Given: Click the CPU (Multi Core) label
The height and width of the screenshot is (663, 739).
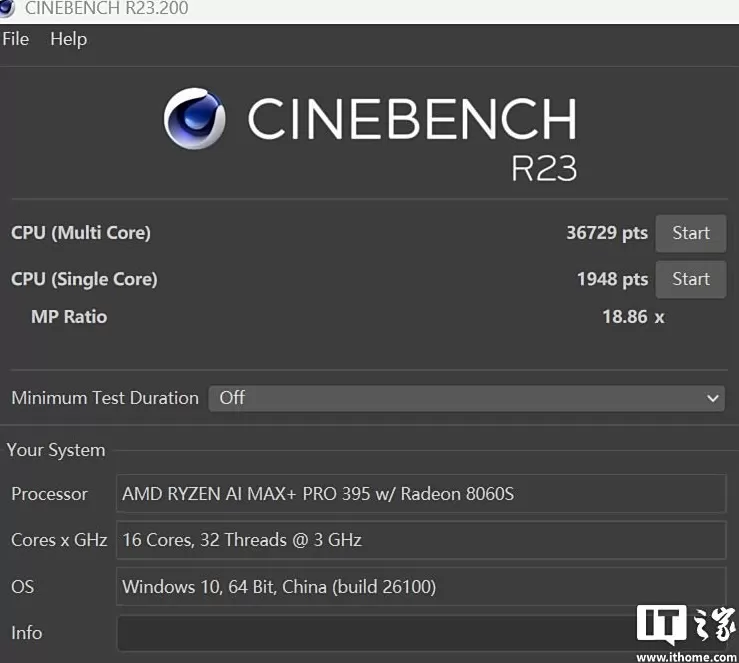Looking at the screenshot, I should coord(81,233).
